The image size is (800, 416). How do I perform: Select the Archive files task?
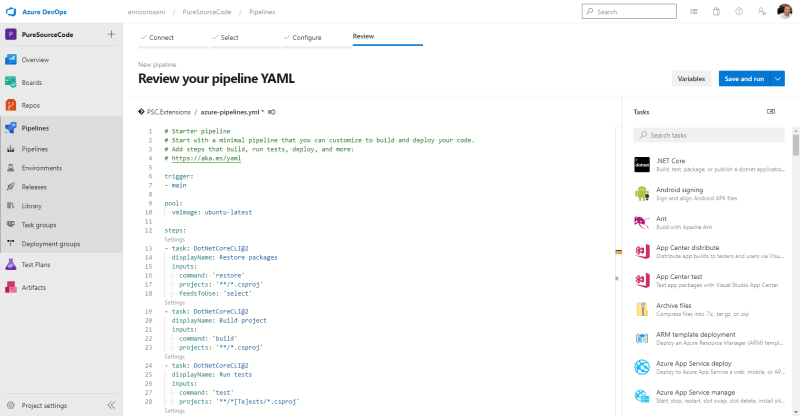(x=709, y=309)
